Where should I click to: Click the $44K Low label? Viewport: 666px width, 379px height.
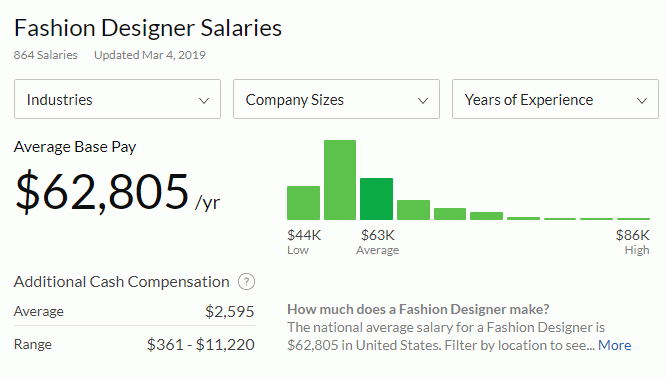click(304, 242)
